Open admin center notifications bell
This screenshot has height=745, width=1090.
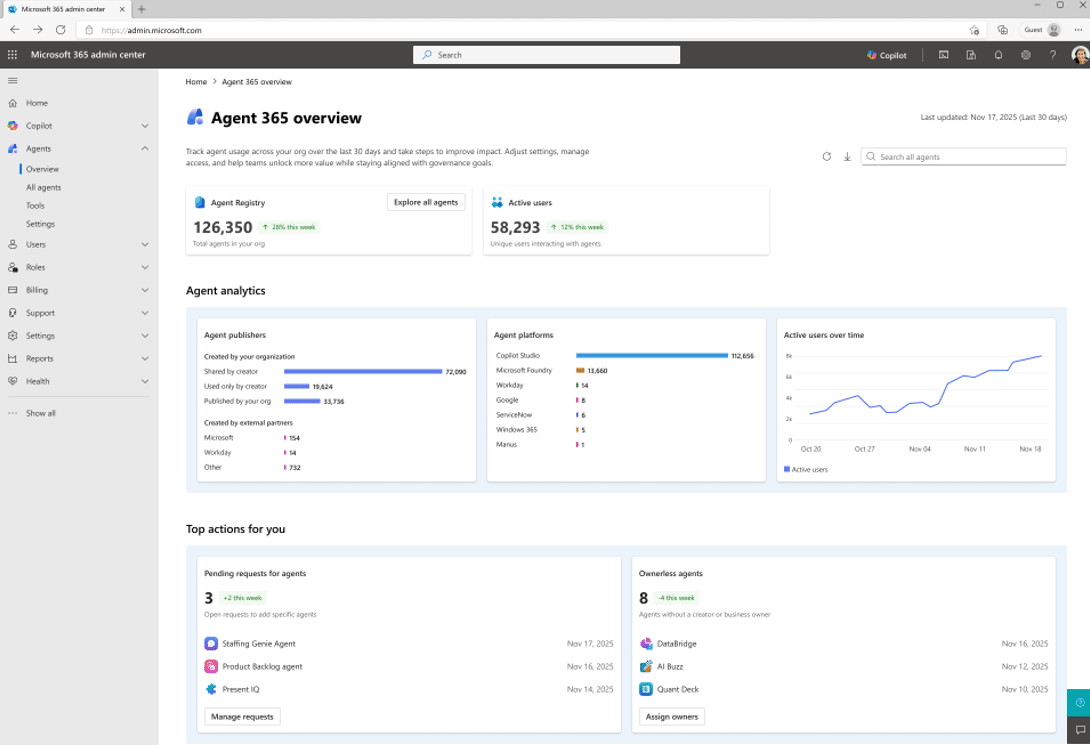pos(998,55)
